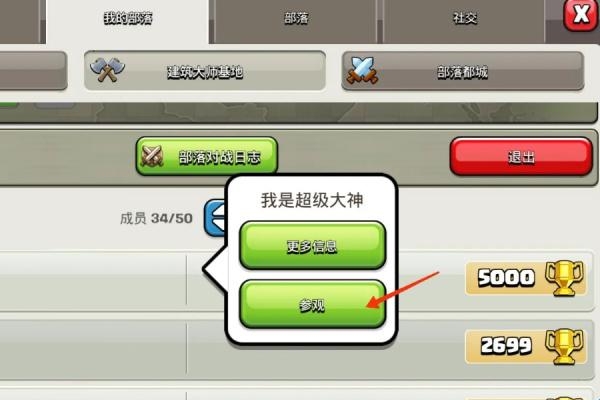Open the 社交 tab
The width and height of the screenshot is (600, 400).
[x=464, y=19]
